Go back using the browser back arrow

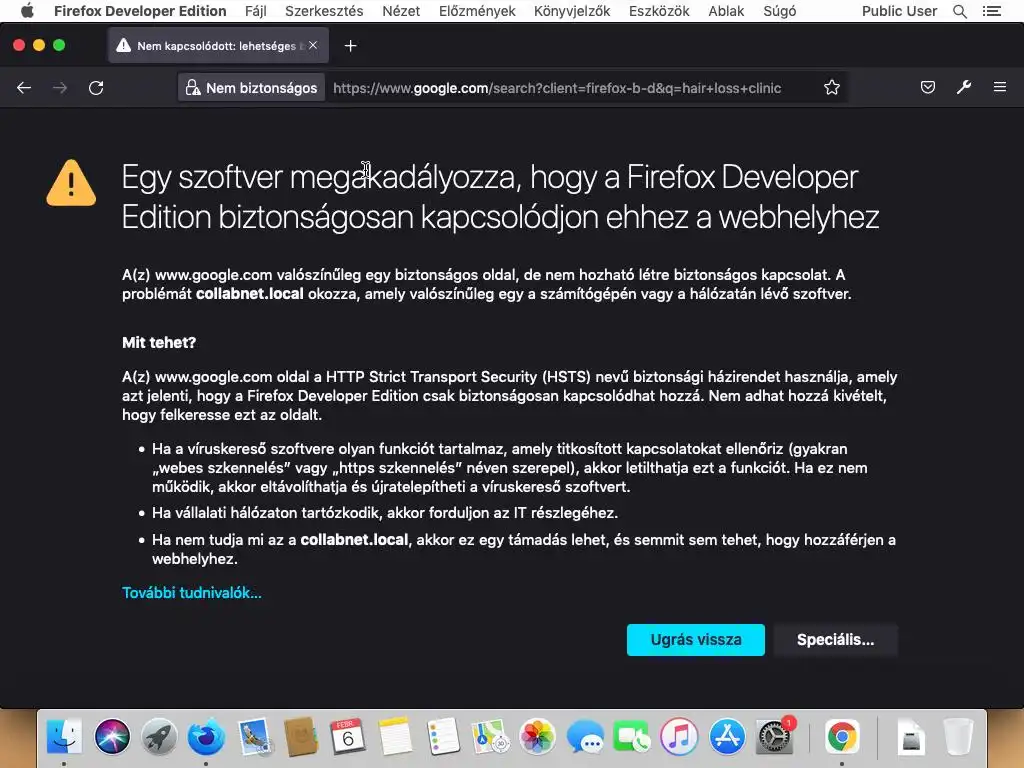(24, 88)
